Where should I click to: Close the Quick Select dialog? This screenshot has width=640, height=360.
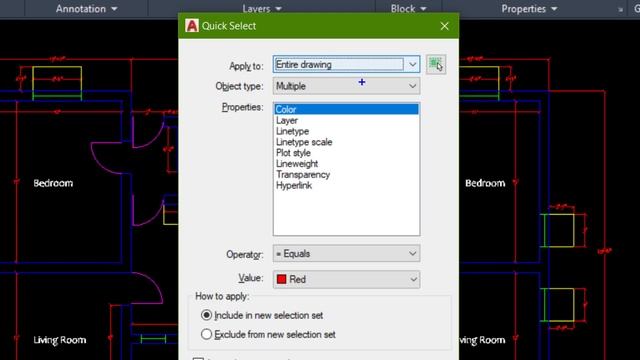click(444, 26)
